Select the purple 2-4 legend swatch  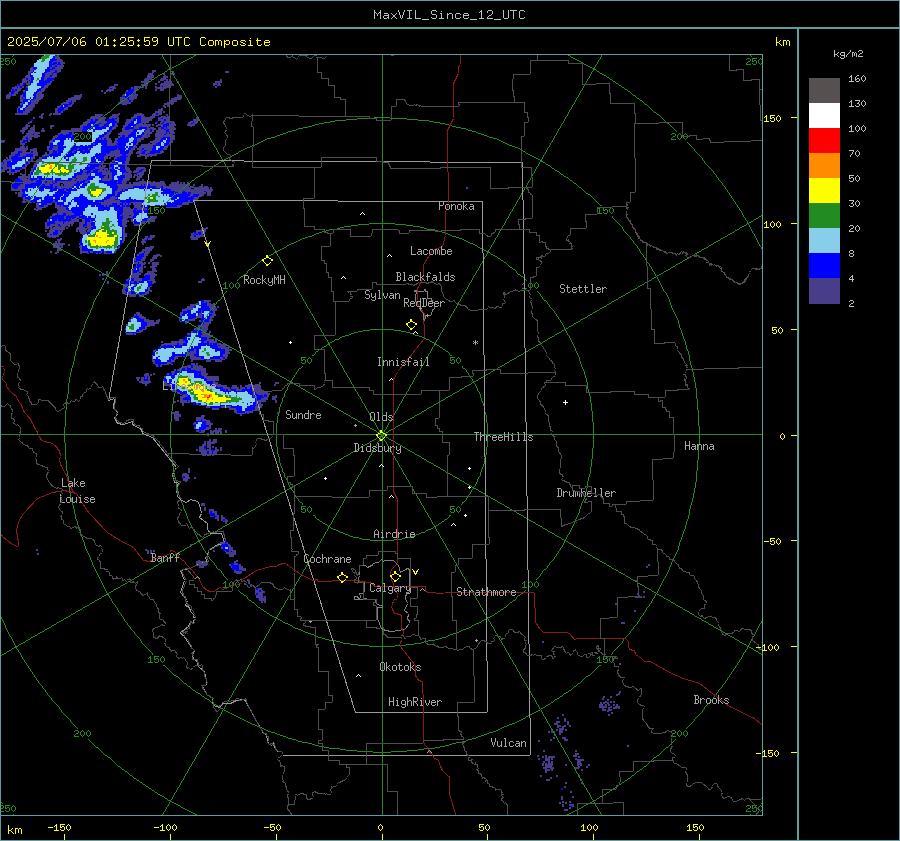tap(824, 291)
